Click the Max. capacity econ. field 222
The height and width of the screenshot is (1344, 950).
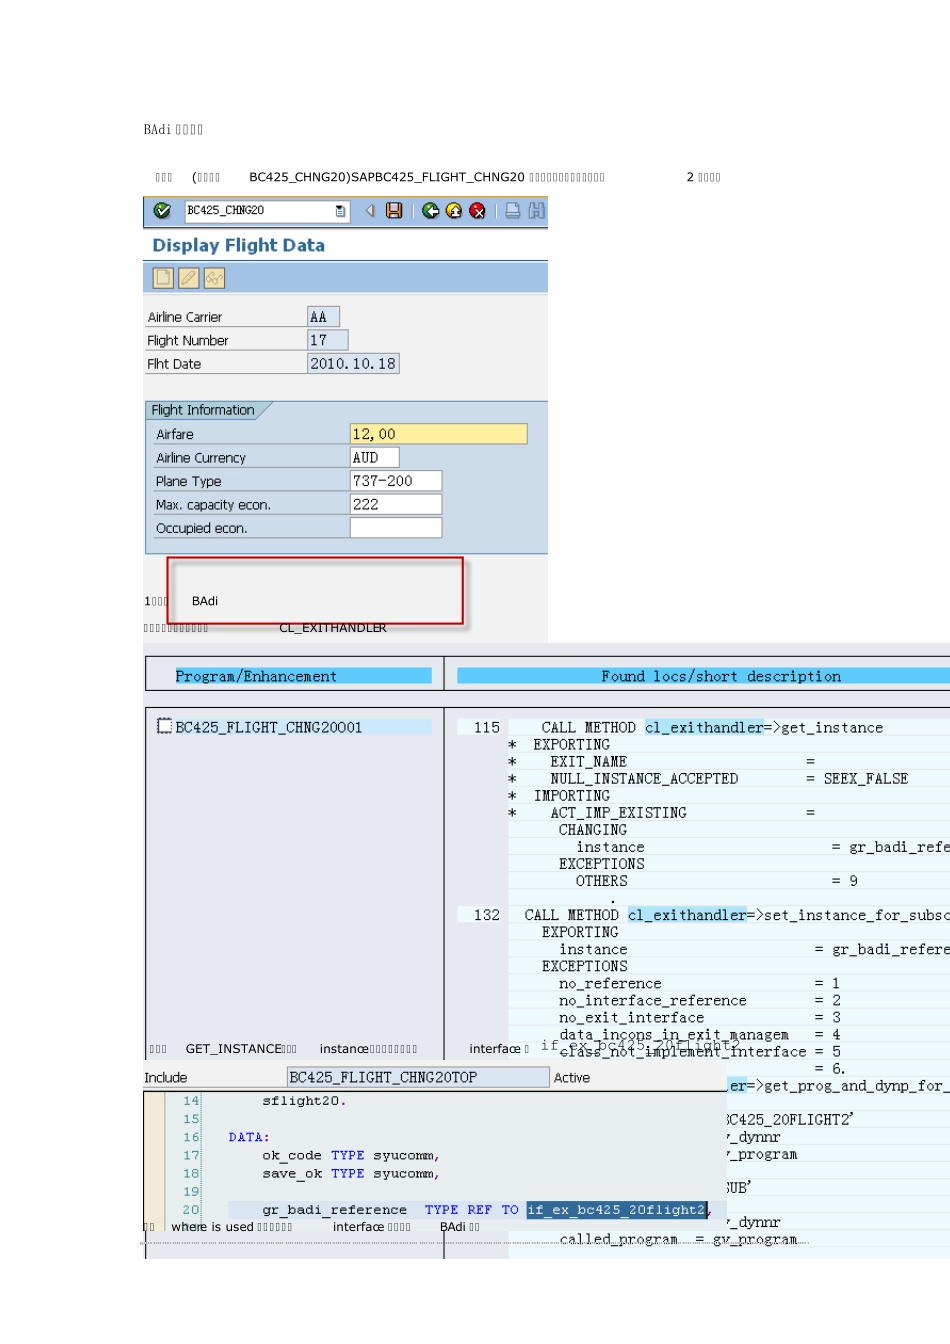click(395, 505)
